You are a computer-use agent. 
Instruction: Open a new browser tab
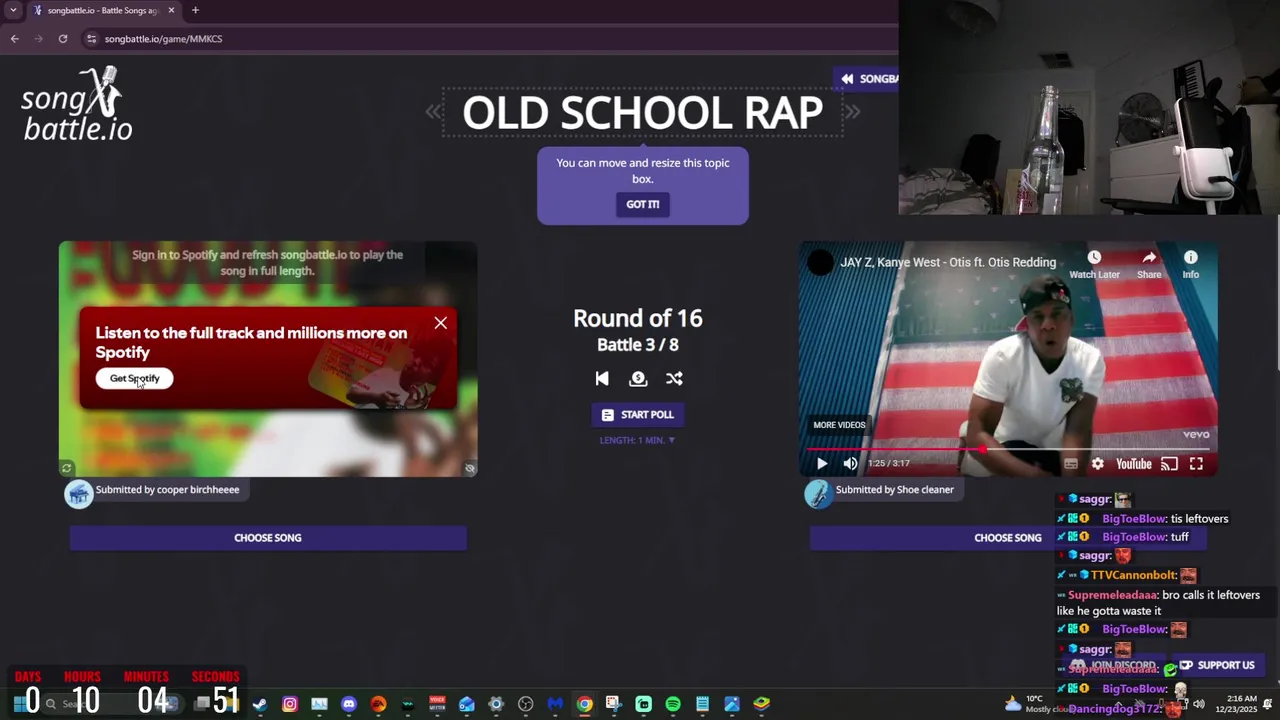pos(195,10)
